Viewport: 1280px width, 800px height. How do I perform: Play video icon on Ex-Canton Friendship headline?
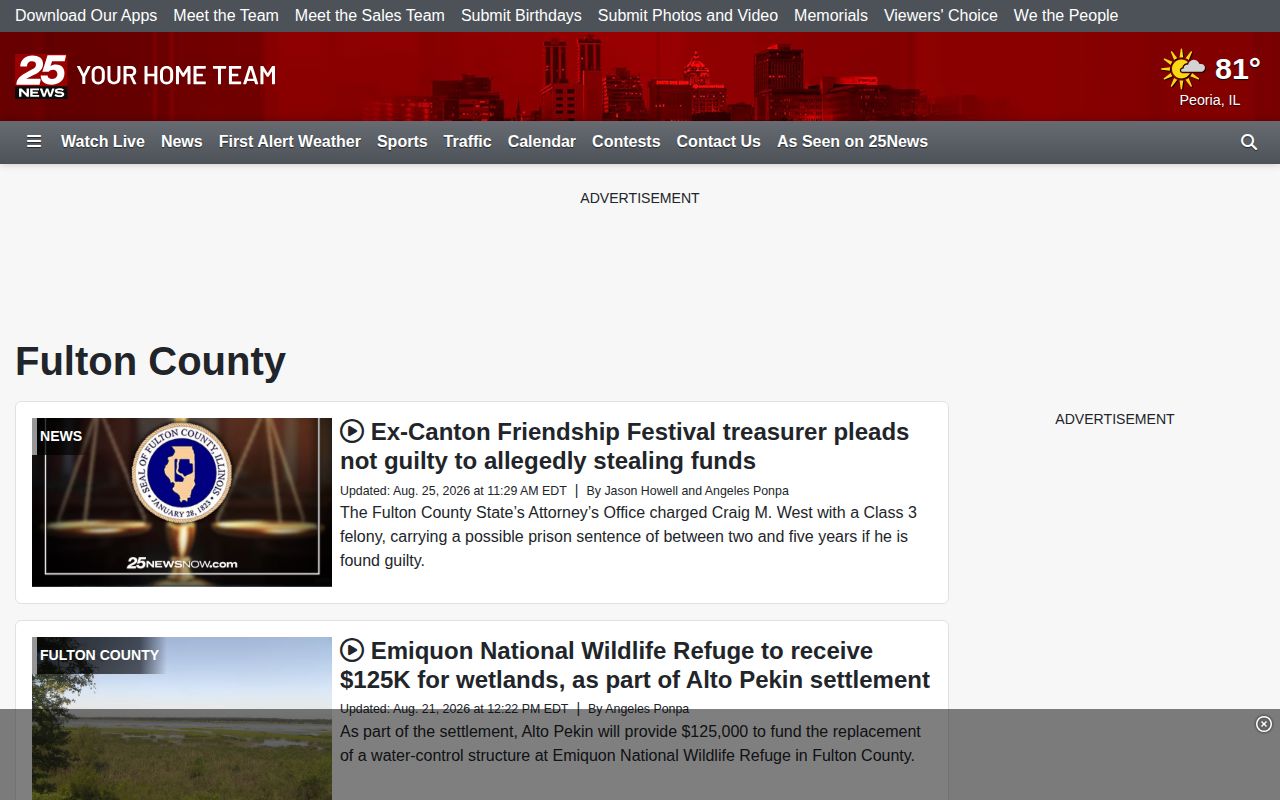(352, 431)
